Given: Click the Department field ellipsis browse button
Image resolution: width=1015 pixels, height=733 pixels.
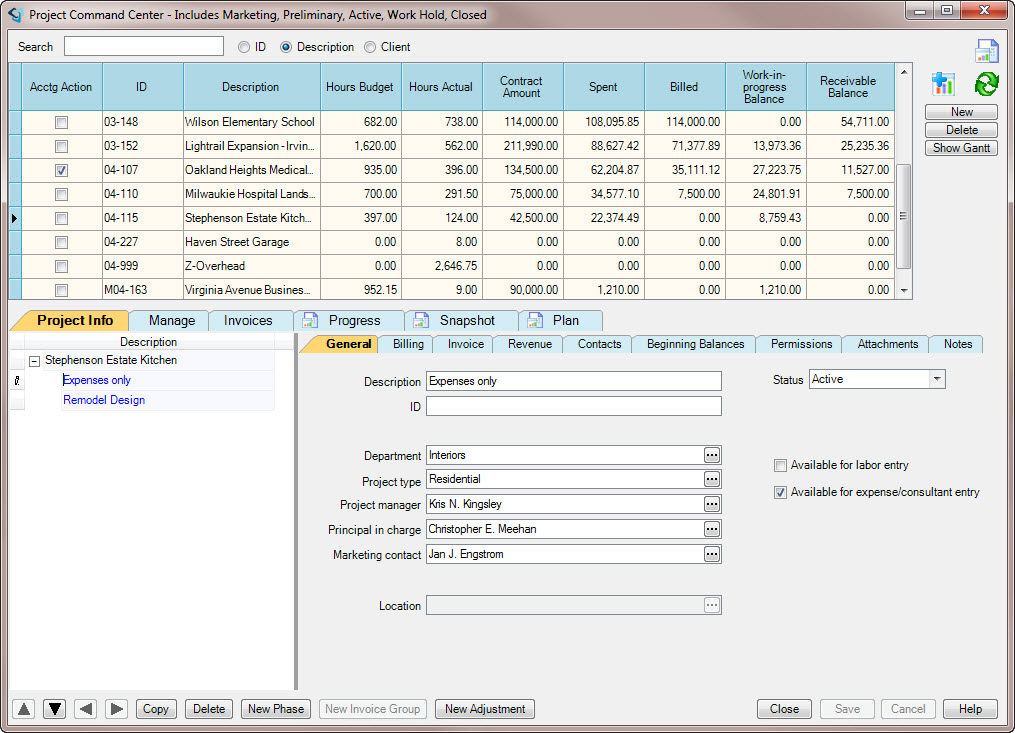Looking at the screenshot, I should (711, 455).
